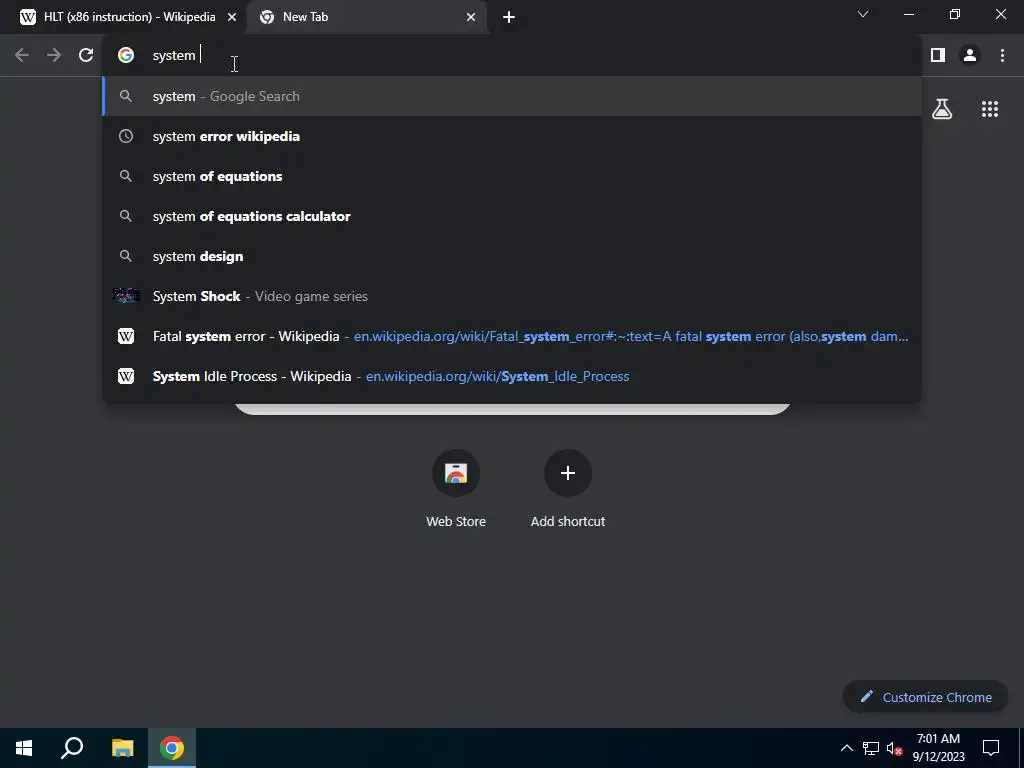This screenshot has width=1024, height=768.
Task: Go forward with the forward arrow
Action: click(54, 56)
